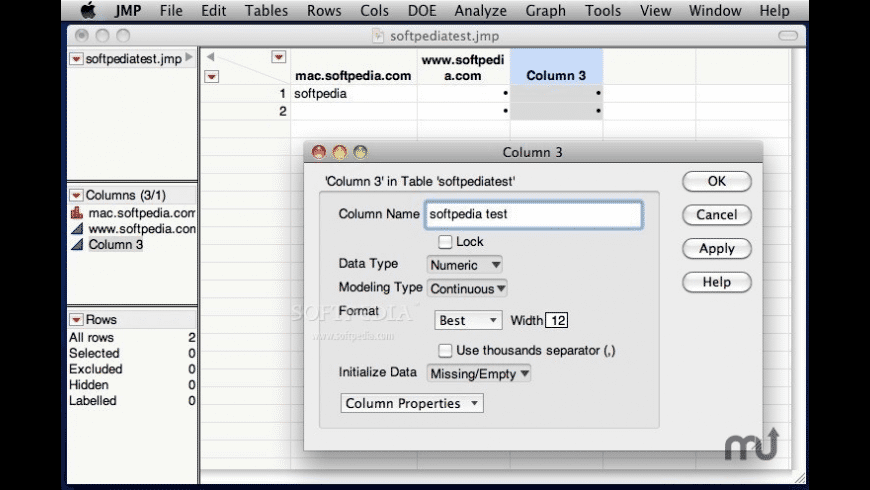Click continuous icon beside Column 3
The height and width of the screenshot is (490, 870).
click(77, 244)
